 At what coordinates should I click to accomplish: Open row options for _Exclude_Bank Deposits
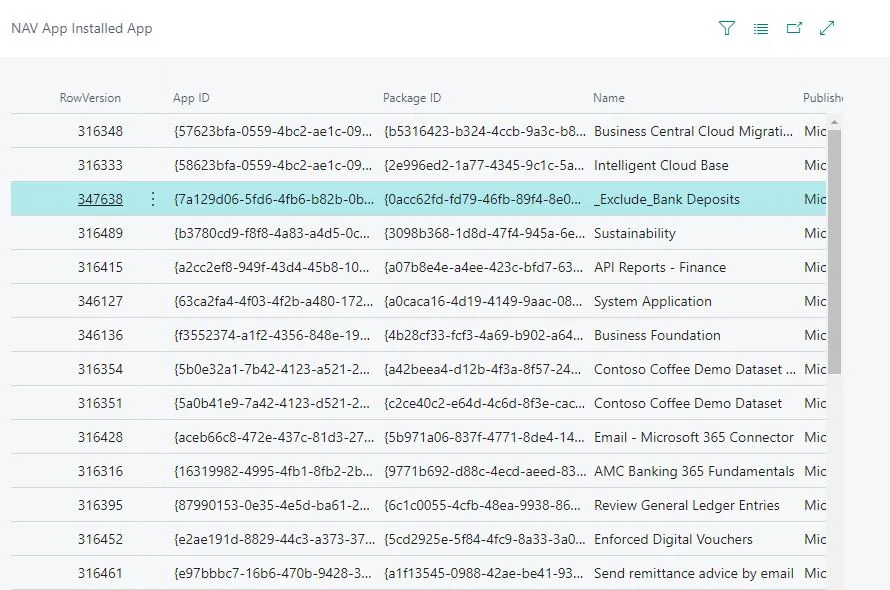pyautogui.click(x=153, y=199)
